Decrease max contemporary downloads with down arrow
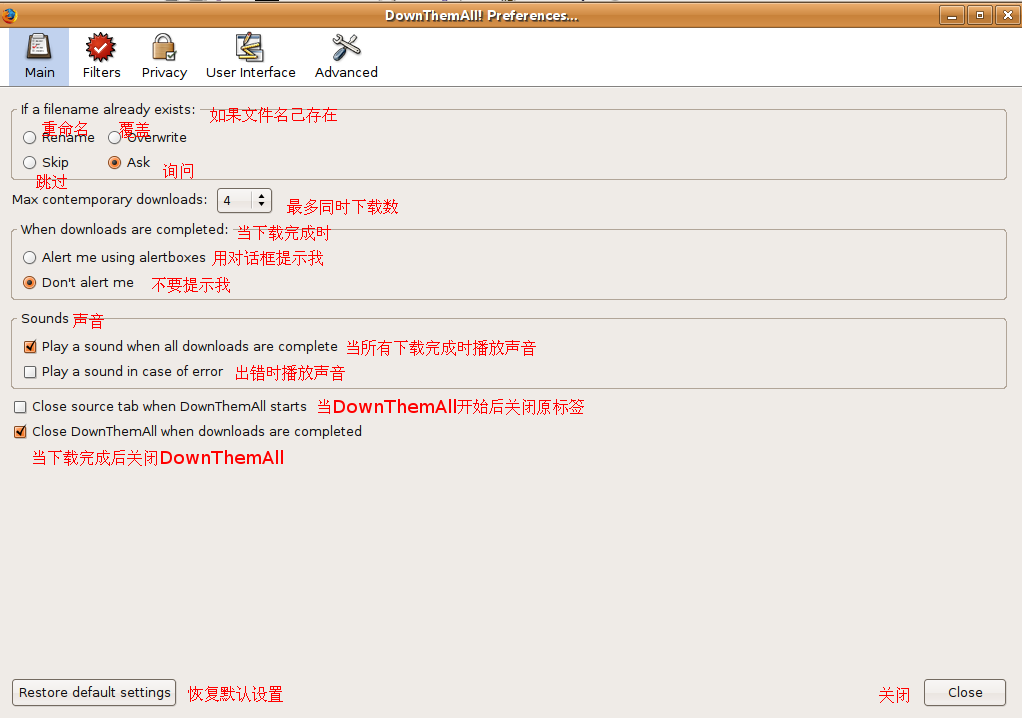 [261, 205]
